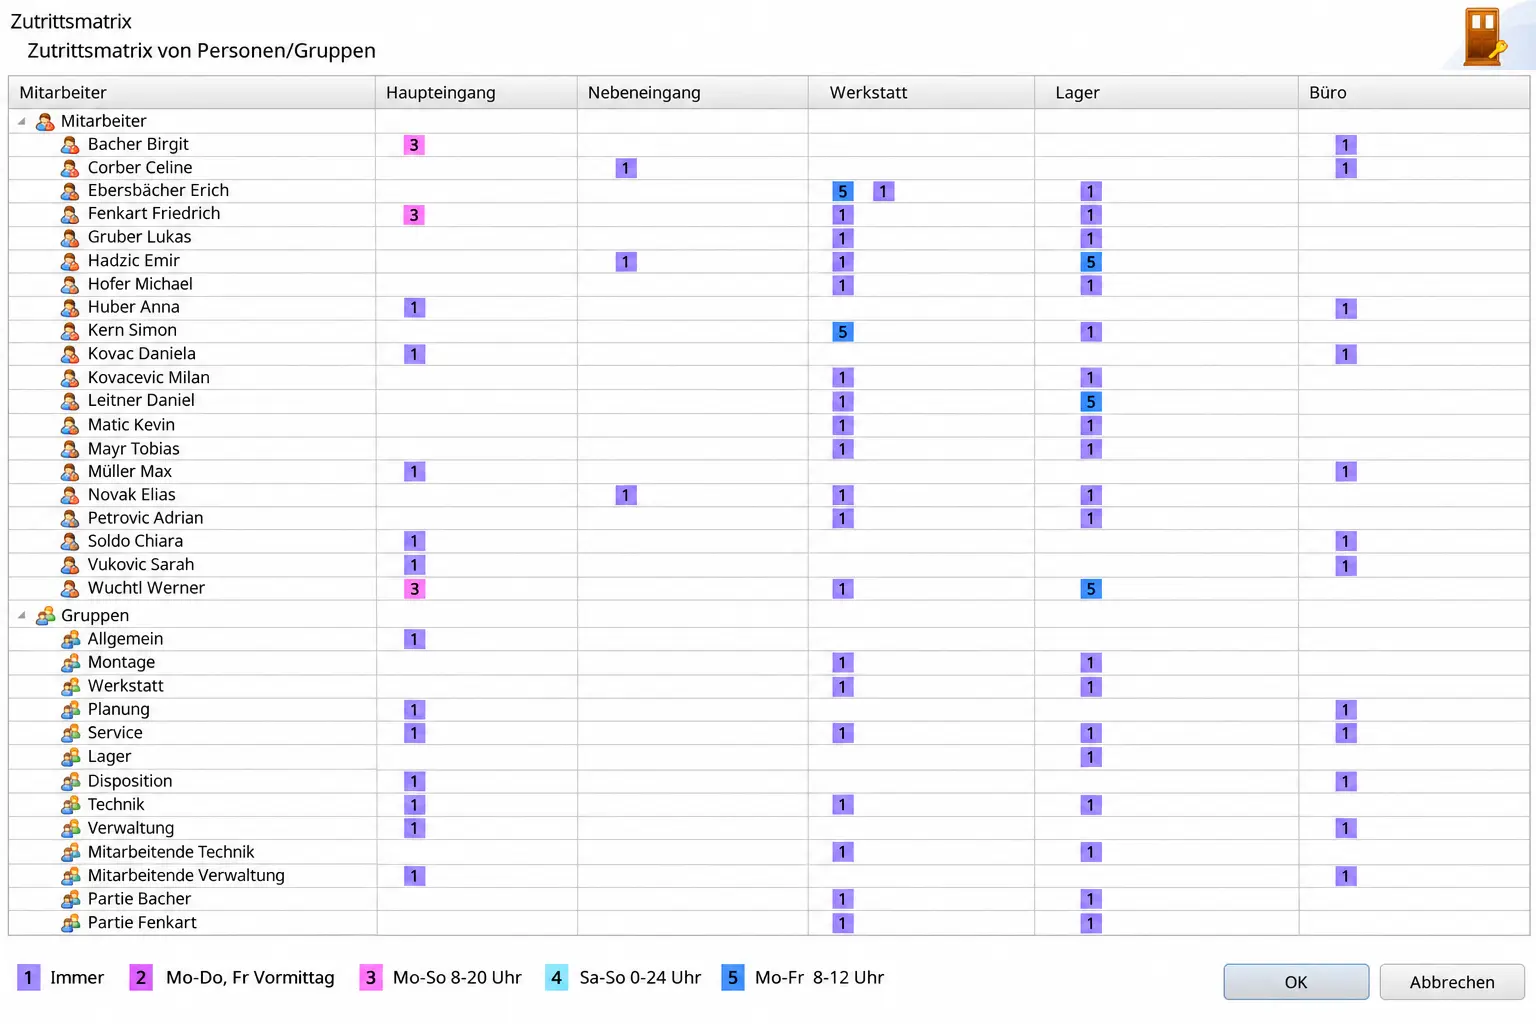This screenshot has width=1536, height=1024.
Task: Click the Gruppen root folder icon
Action: [45, 616]
